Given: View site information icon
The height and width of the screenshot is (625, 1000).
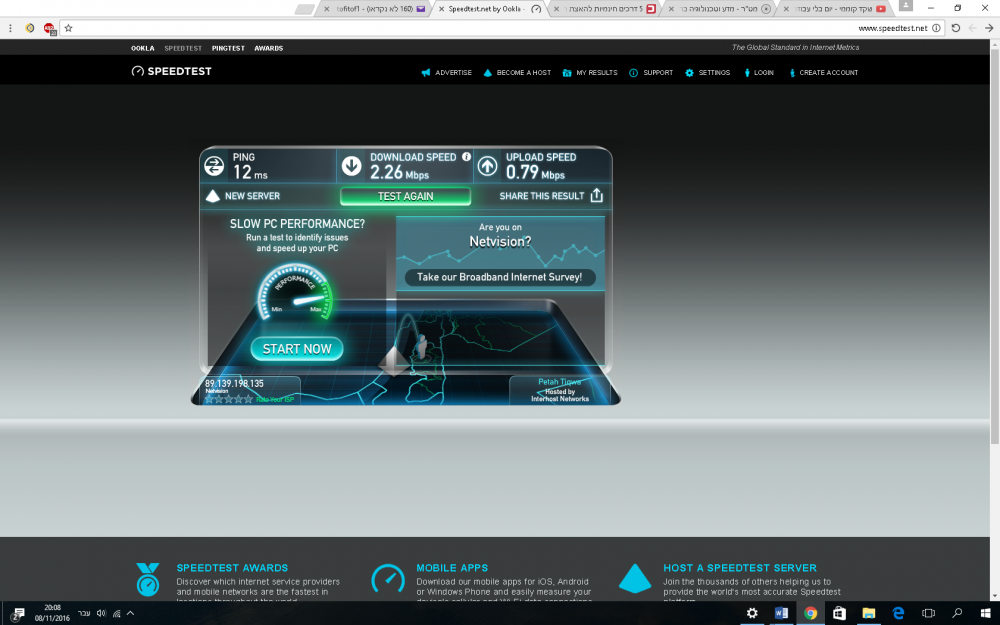Looking at the screenshot, I should [936, 28].
